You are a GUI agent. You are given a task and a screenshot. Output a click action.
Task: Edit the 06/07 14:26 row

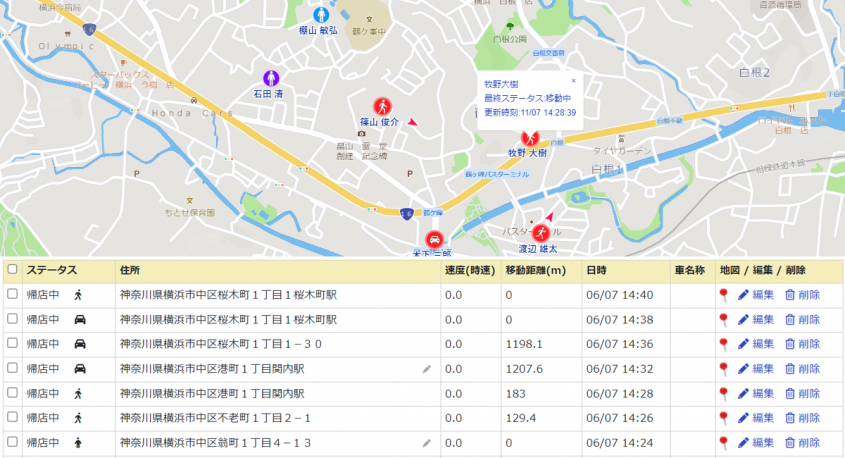click(756, 418)
